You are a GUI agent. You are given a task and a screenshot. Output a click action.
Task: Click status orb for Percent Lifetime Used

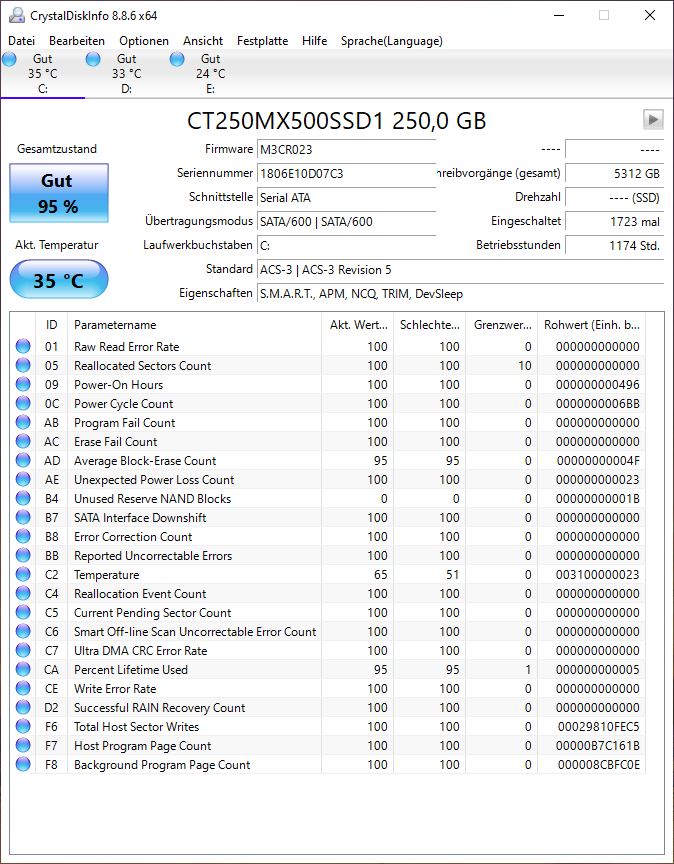23,669
